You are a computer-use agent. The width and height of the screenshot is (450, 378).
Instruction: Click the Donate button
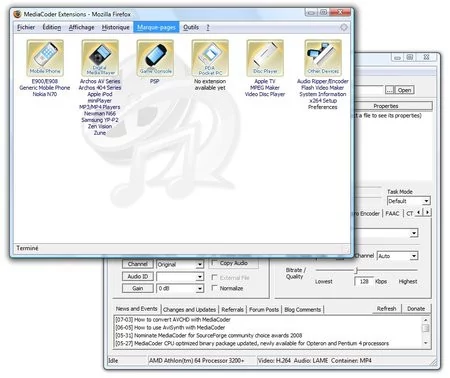point(416,309)
